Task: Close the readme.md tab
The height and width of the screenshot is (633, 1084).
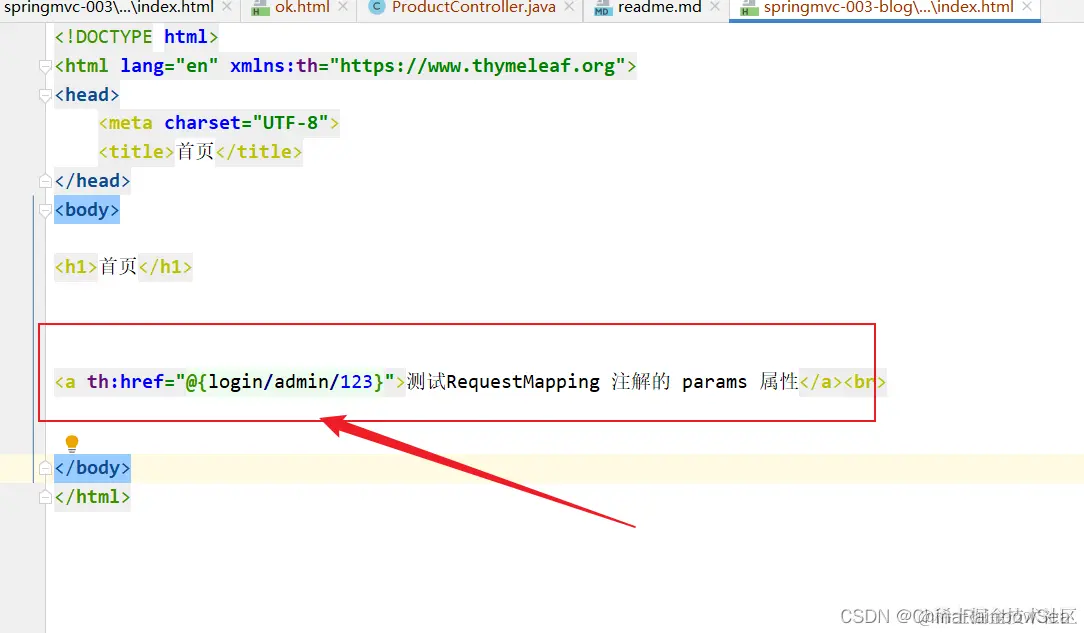Action: point(715,7)
